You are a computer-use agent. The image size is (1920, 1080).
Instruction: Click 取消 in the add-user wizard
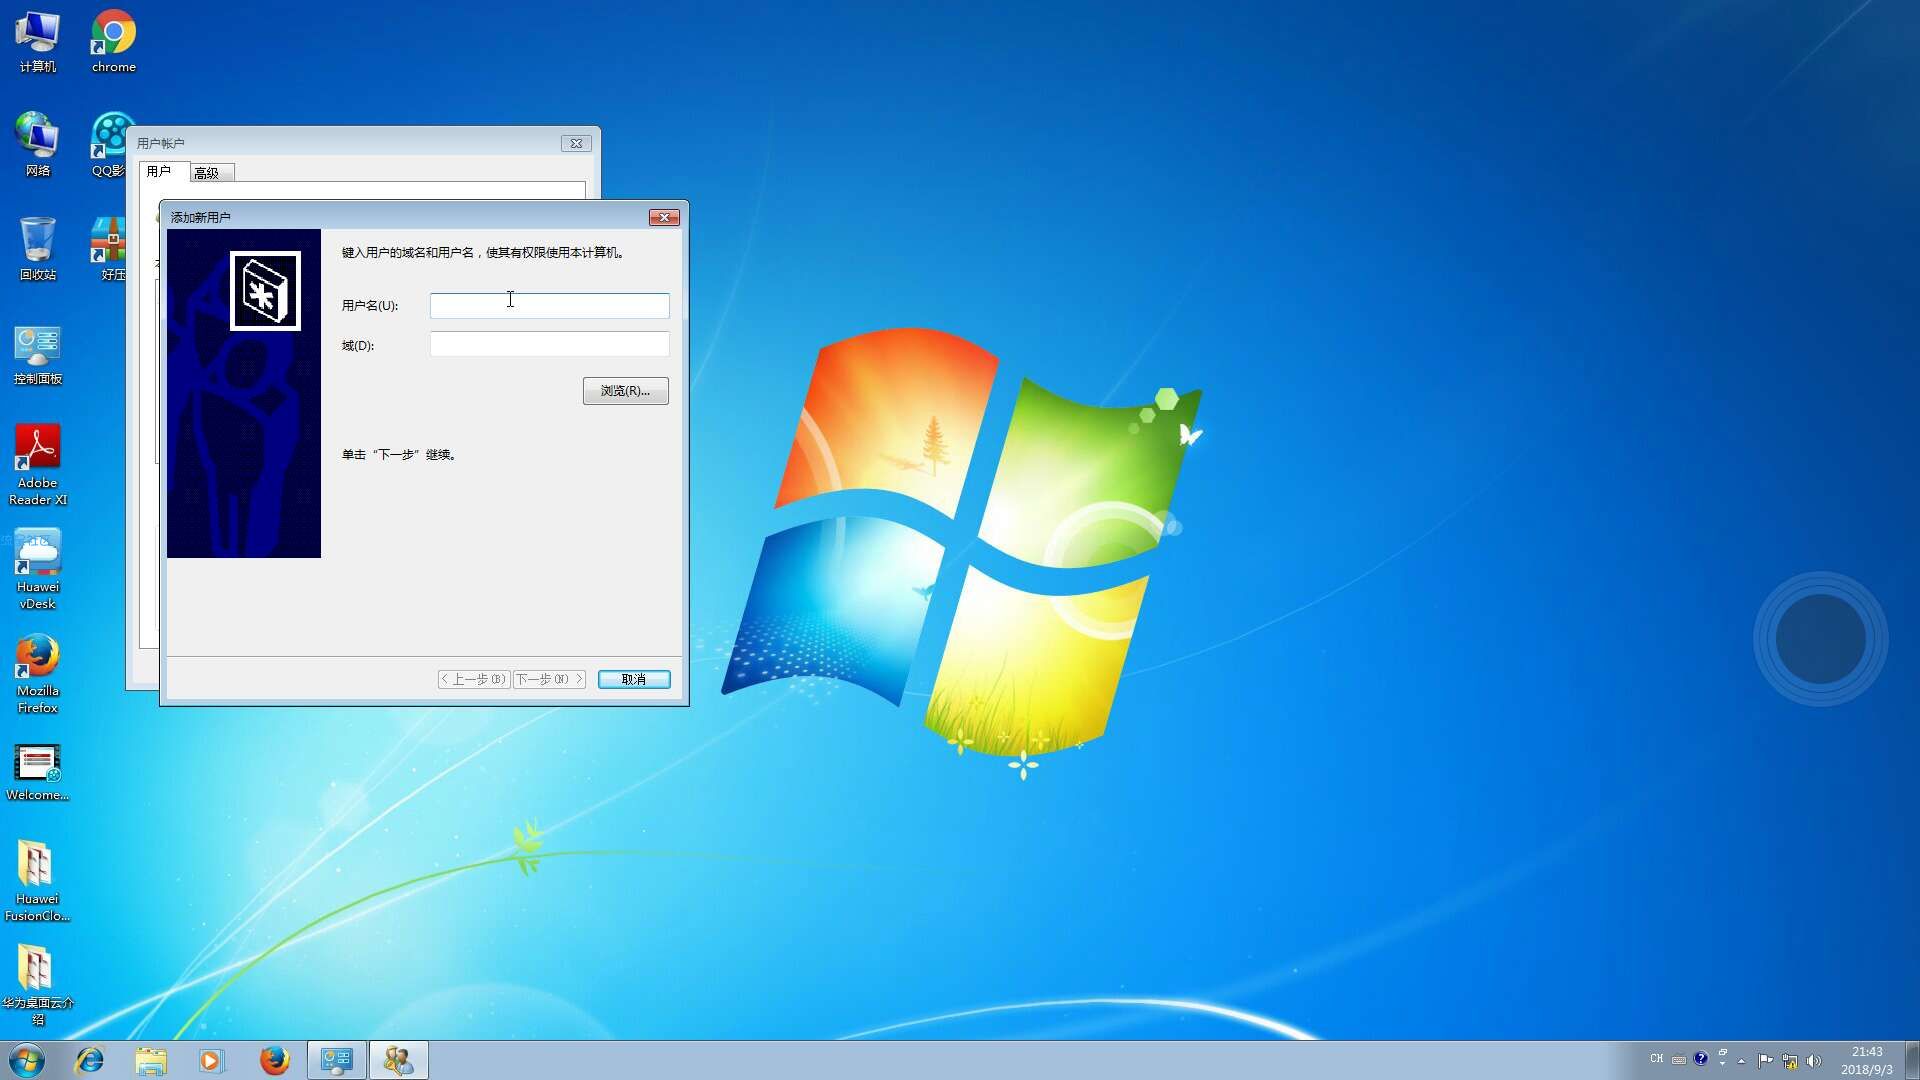point(634,679)
